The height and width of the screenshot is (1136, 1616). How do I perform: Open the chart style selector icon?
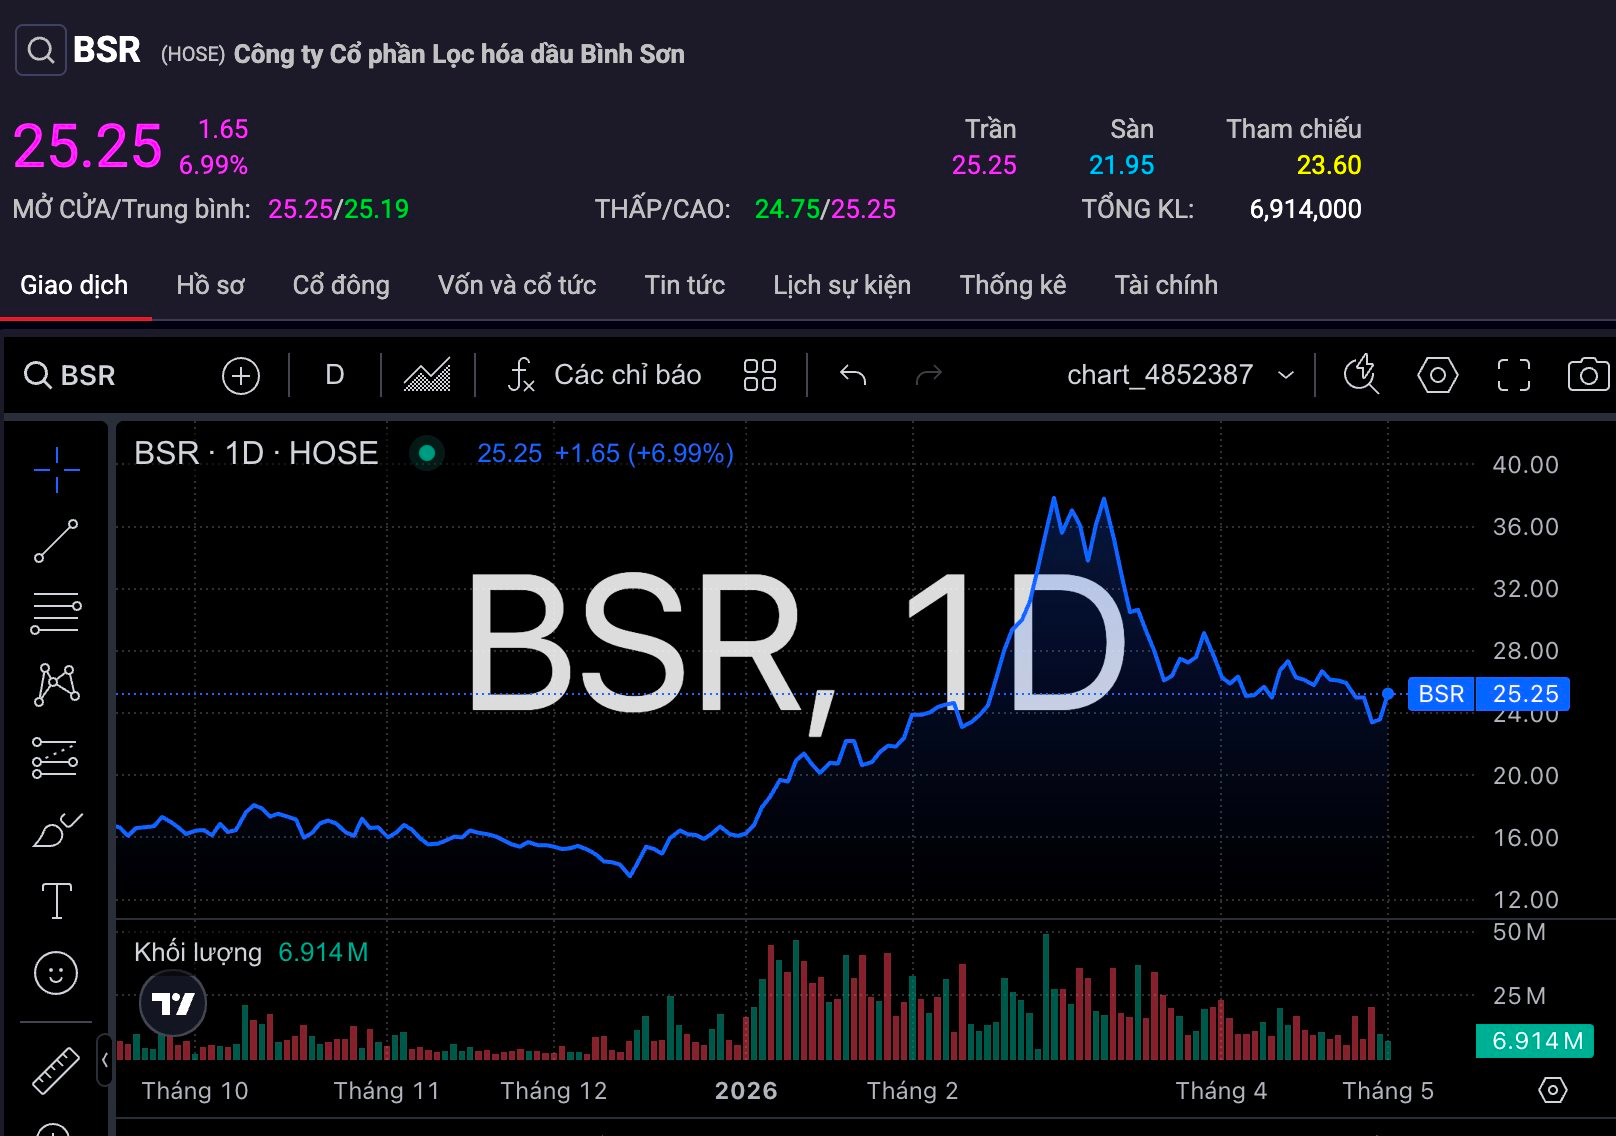[x=427, y=375]
